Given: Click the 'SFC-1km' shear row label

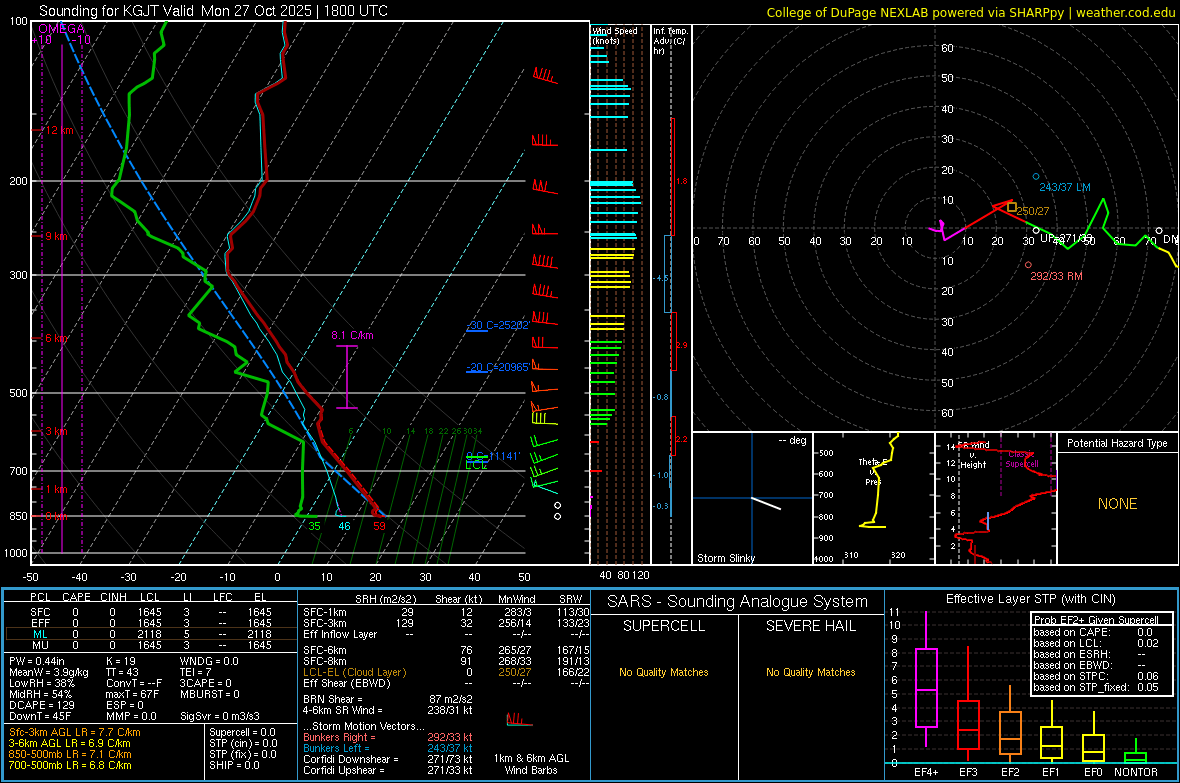Looking at the screenshot, I should [x=324, y=612].
